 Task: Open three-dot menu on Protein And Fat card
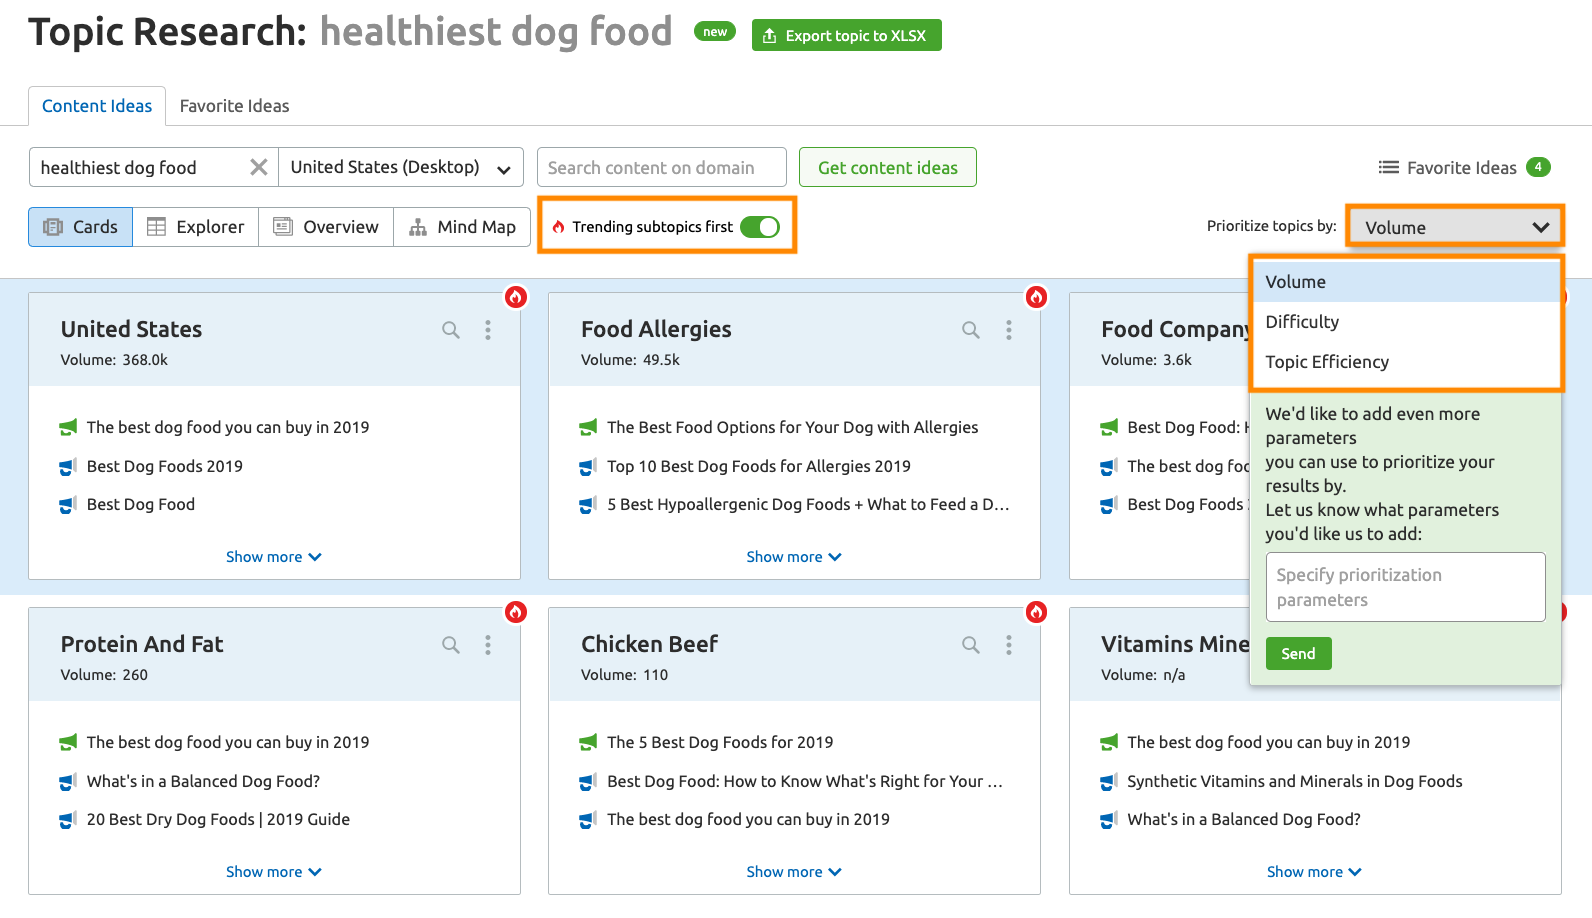point(488,645)
